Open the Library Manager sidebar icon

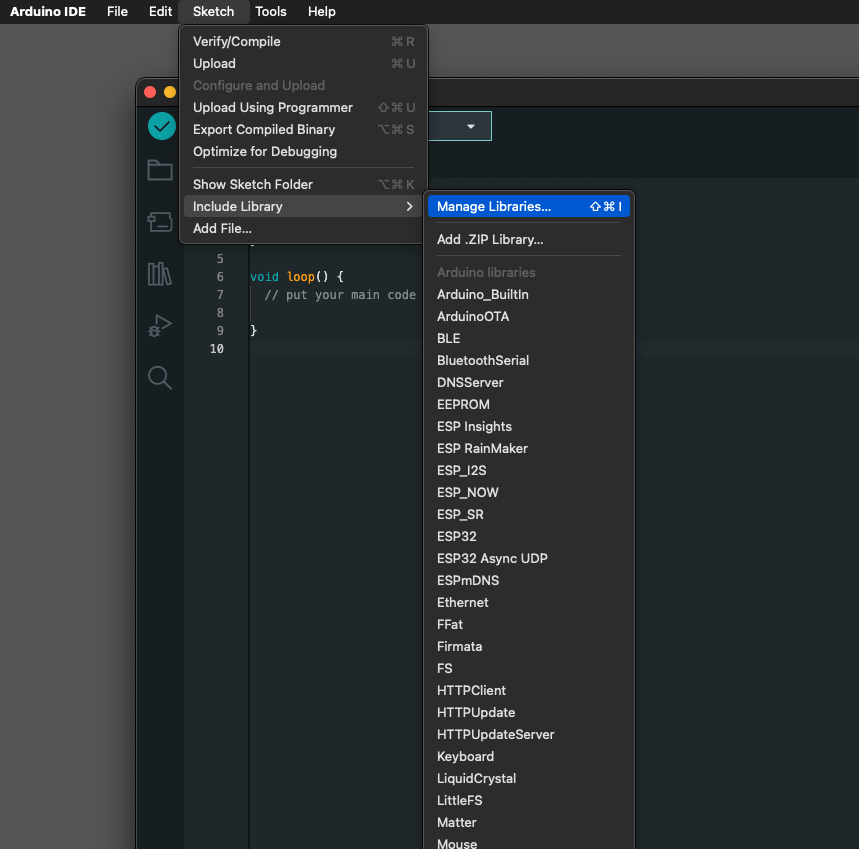point(160,273)
